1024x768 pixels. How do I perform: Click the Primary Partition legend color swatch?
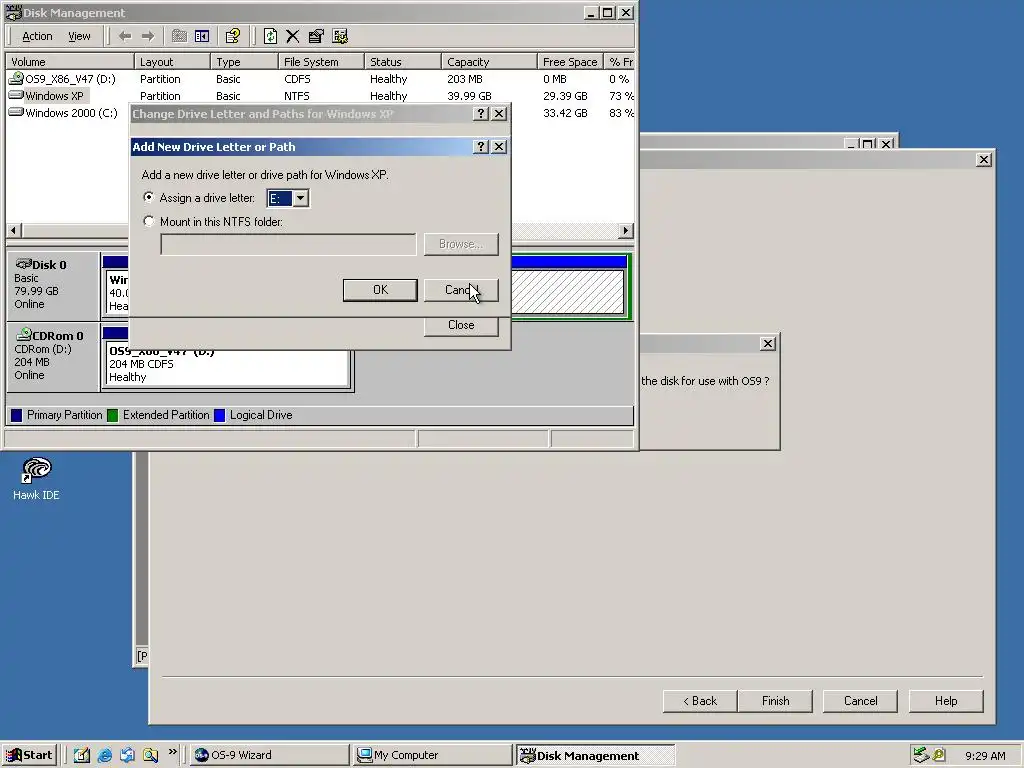pos(16,415)
